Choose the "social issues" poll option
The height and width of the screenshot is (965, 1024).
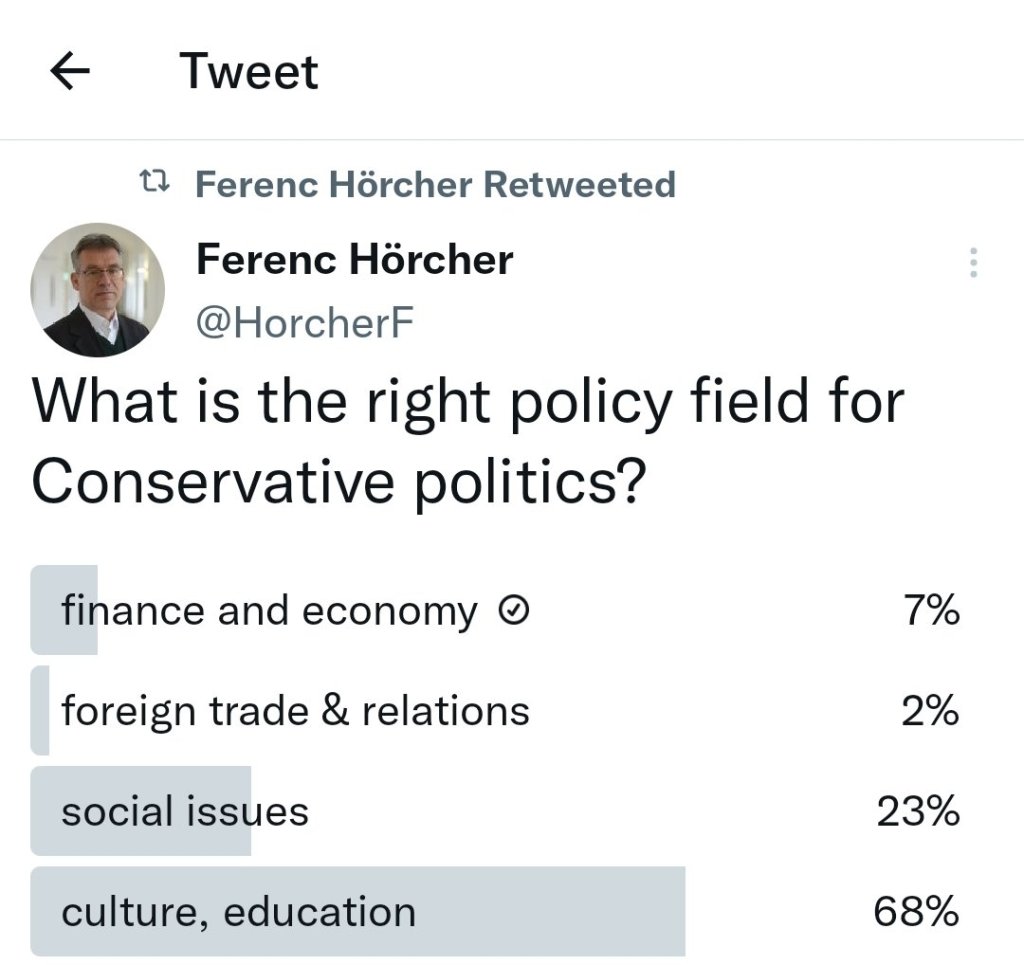[x=185, y=811]
